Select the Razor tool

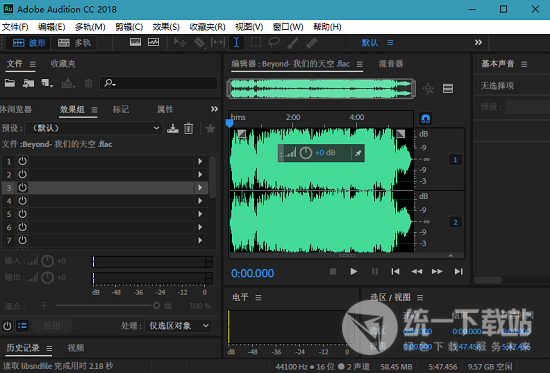point(199,43)
